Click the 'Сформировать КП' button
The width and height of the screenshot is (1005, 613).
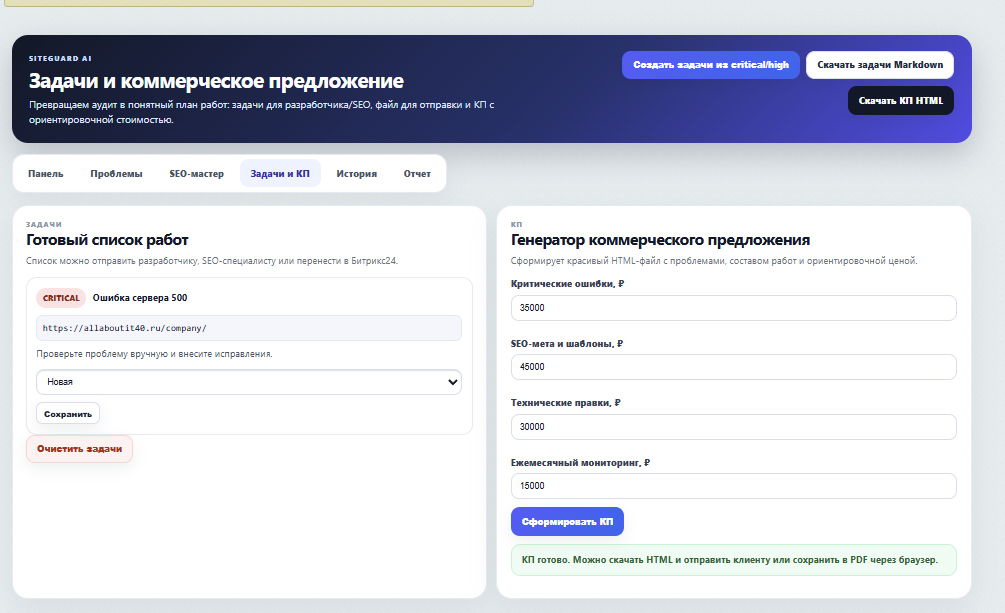point(567,521)
